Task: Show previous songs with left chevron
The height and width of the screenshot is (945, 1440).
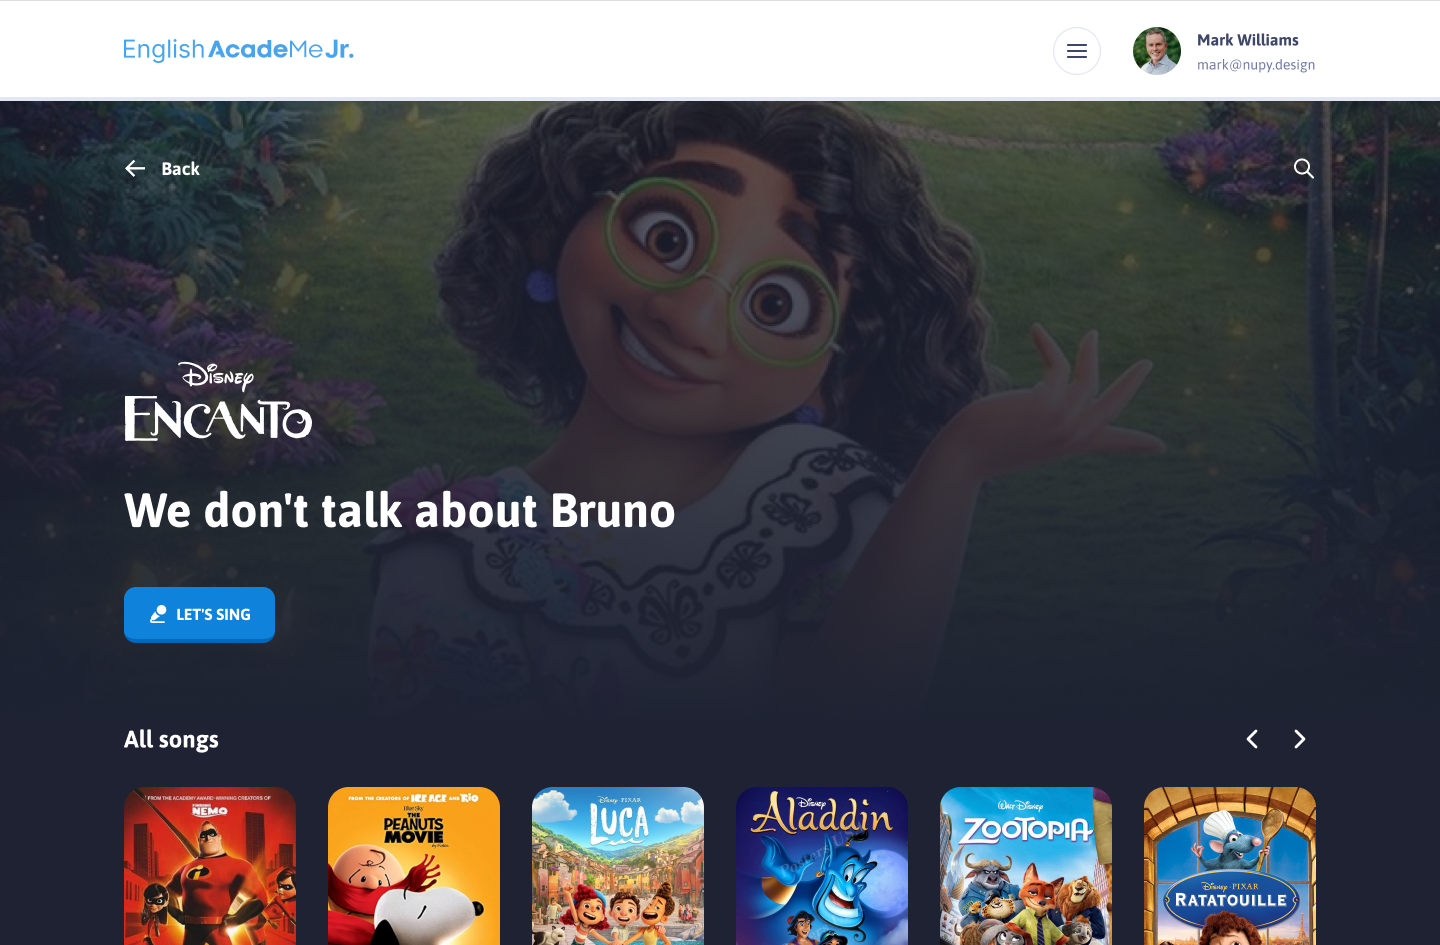Action: point(1252,739)
